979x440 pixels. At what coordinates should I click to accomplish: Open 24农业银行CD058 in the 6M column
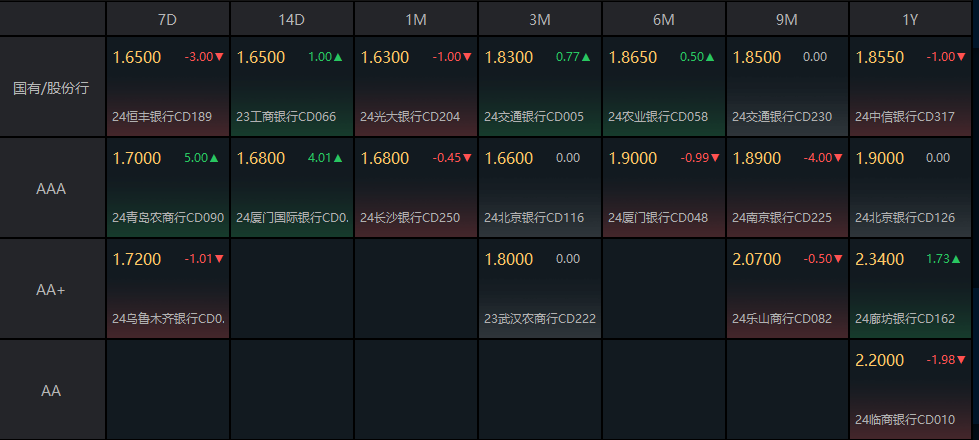(x=658, y=117)
